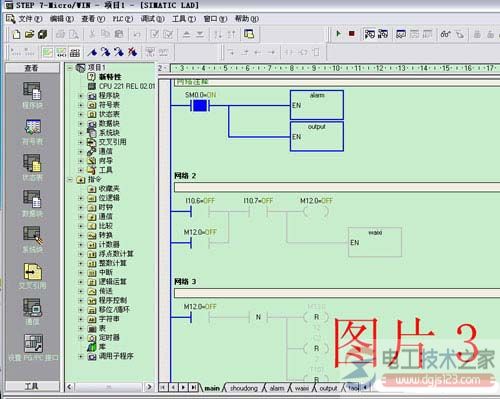Viewport: 500px width, 399px height.
Task: Click the glasses single read icon
Action: point(446,34)
